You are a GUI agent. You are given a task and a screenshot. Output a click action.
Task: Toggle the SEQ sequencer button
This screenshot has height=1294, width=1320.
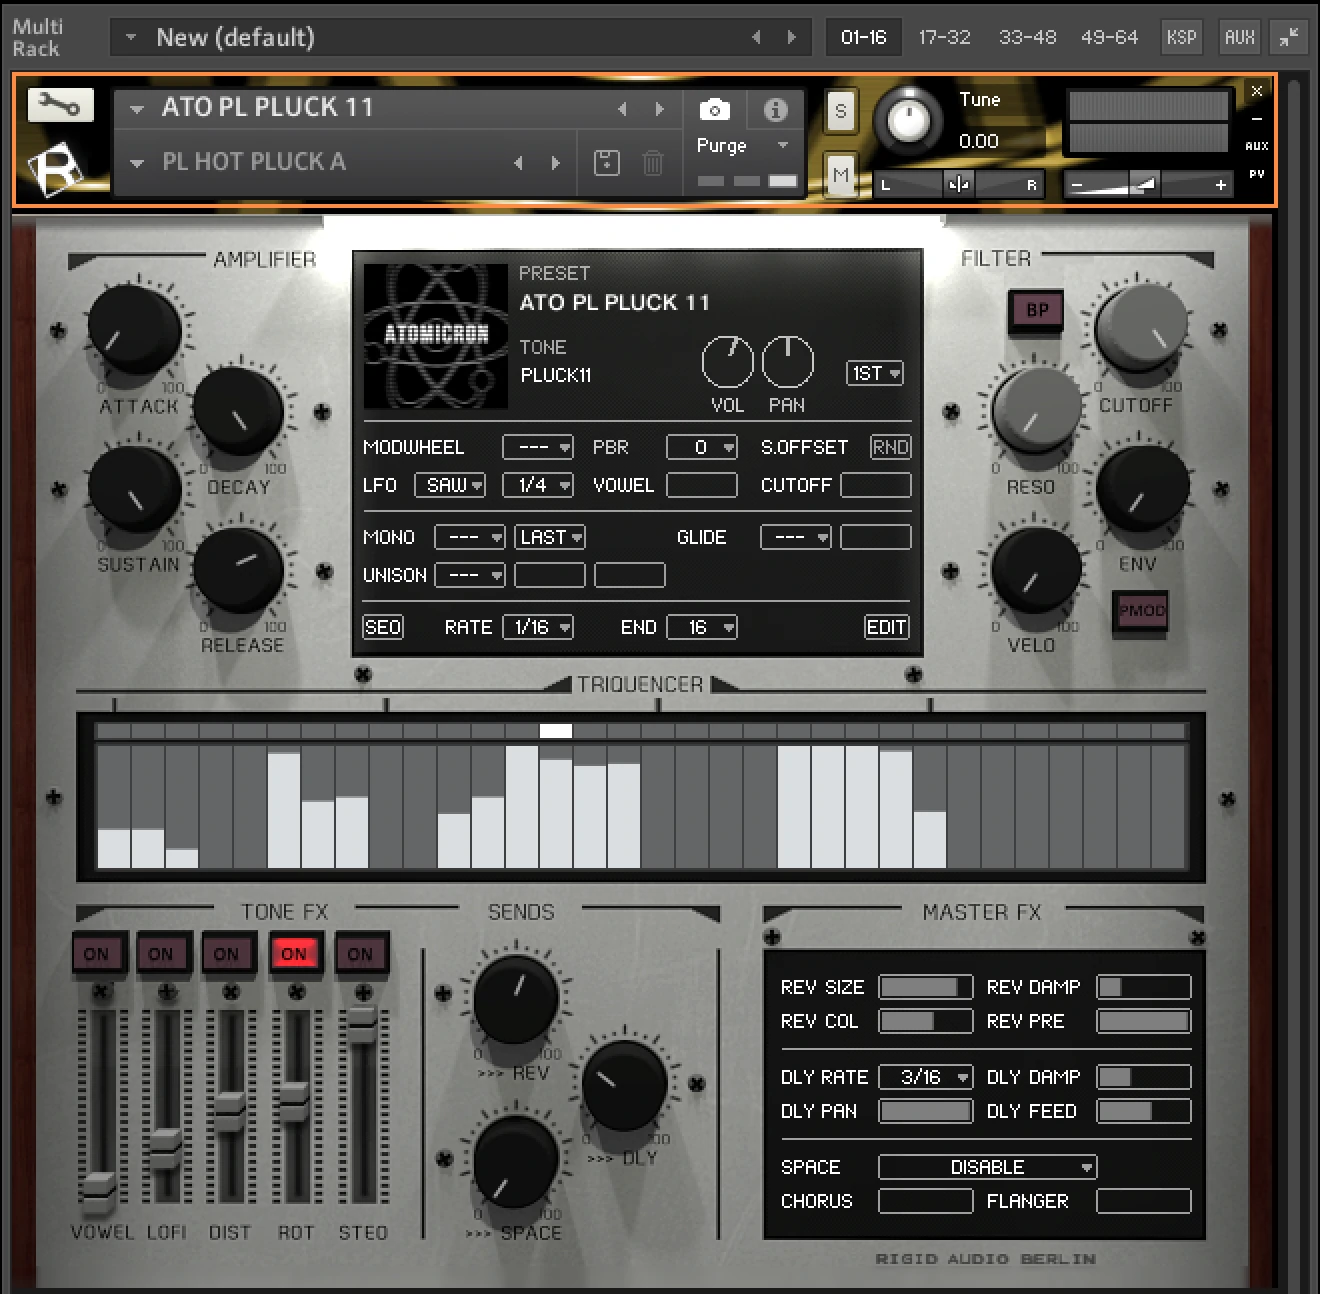[x=382, y=627]
